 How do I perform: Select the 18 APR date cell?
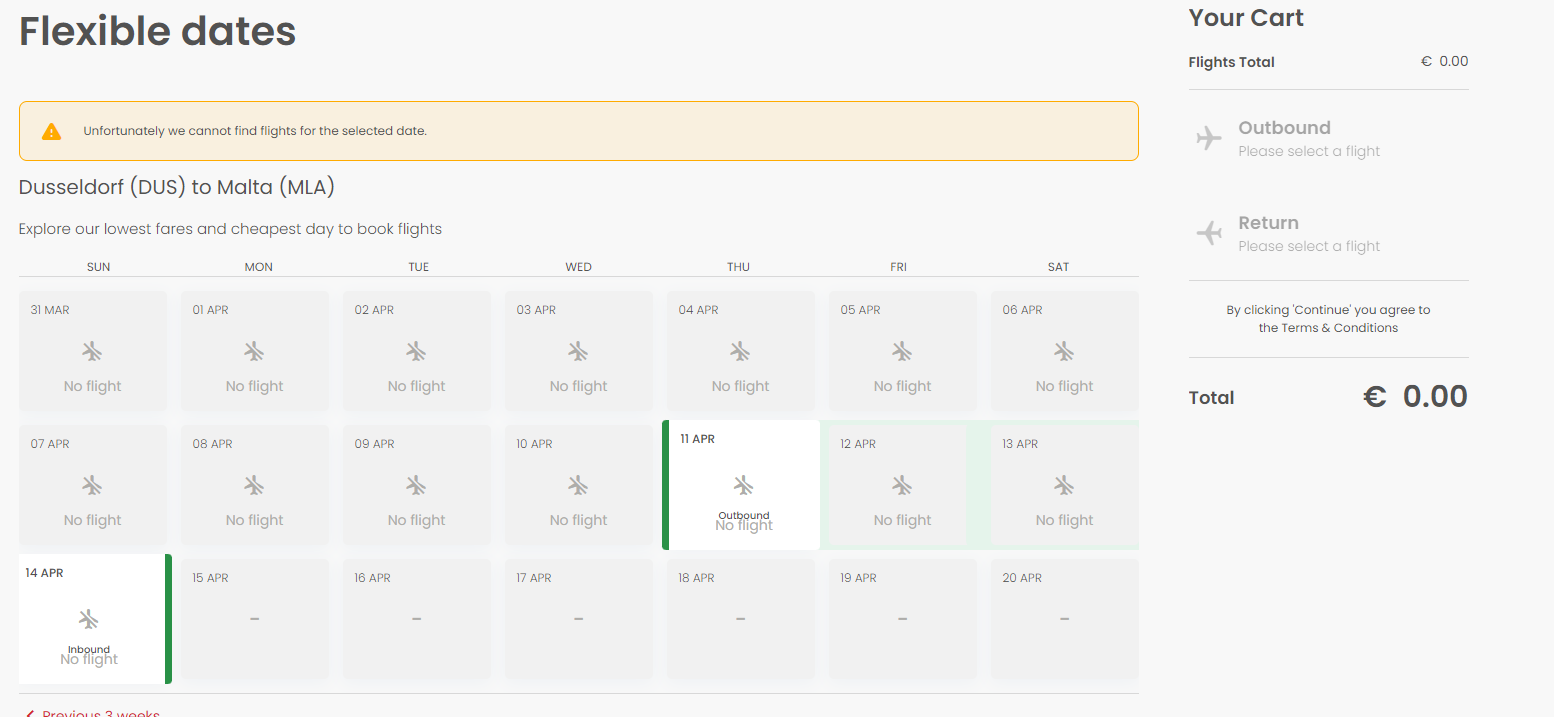click(741, 619)
